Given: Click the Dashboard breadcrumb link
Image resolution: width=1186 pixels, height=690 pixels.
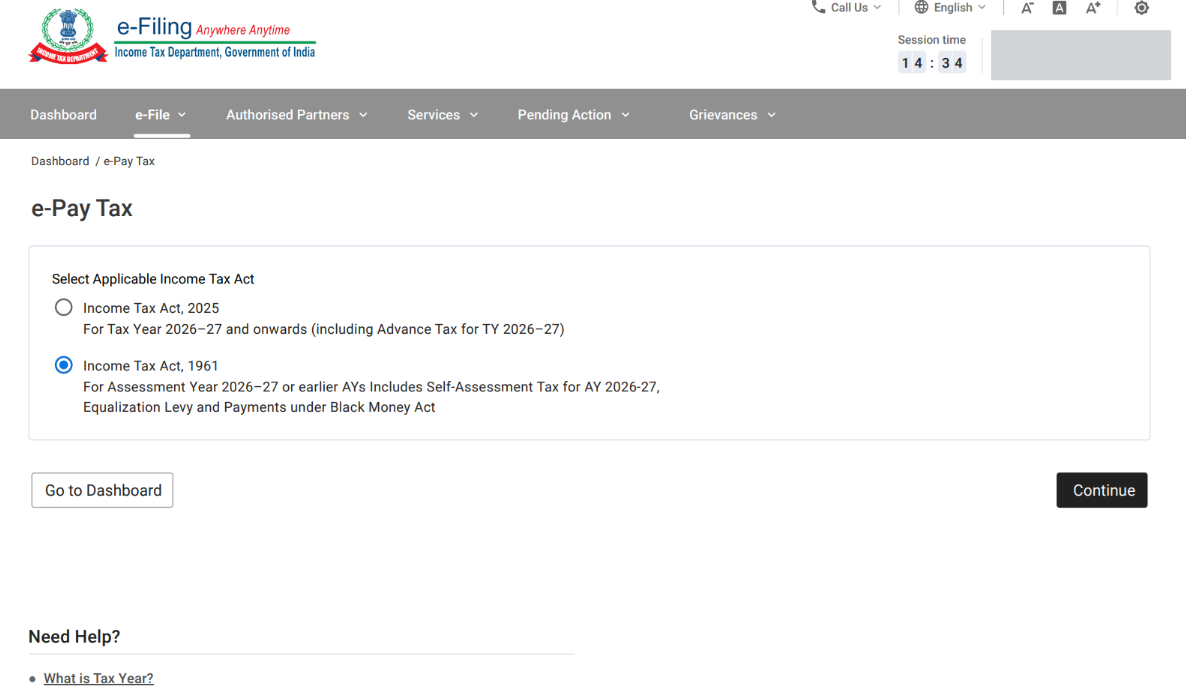Looking at the screenshot, I should [x=60, y=161].
